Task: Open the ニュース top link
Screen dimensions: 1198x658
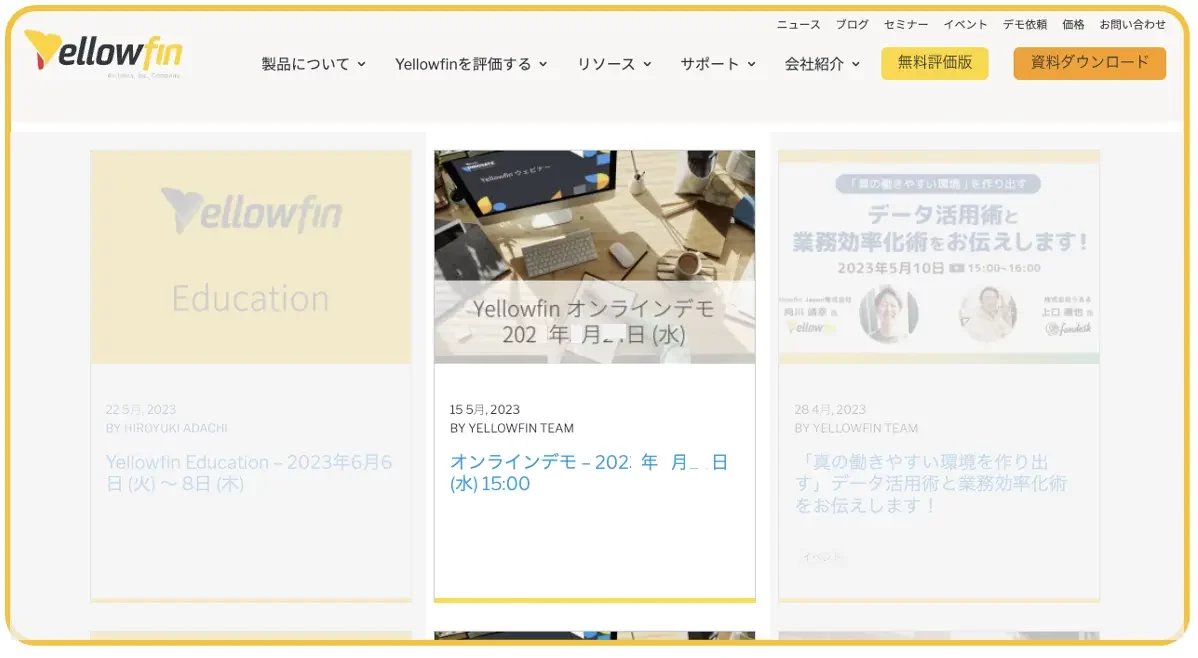Action: [798, 25]
